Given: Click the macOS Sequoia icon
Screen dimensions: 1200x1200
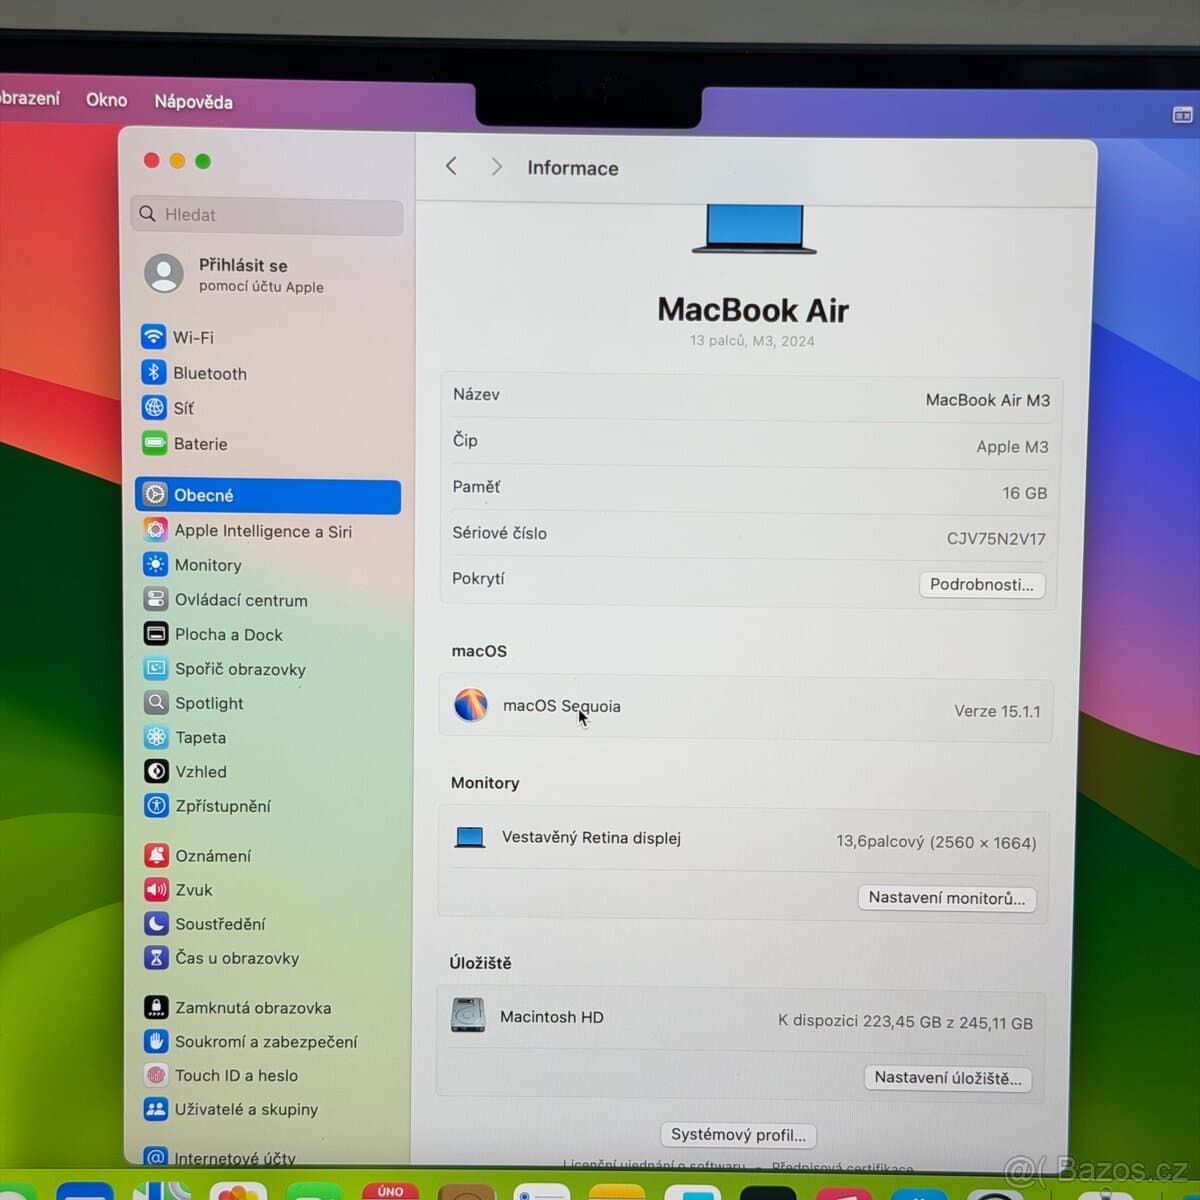Looking at the screenshot, I should tap(470, 705).
